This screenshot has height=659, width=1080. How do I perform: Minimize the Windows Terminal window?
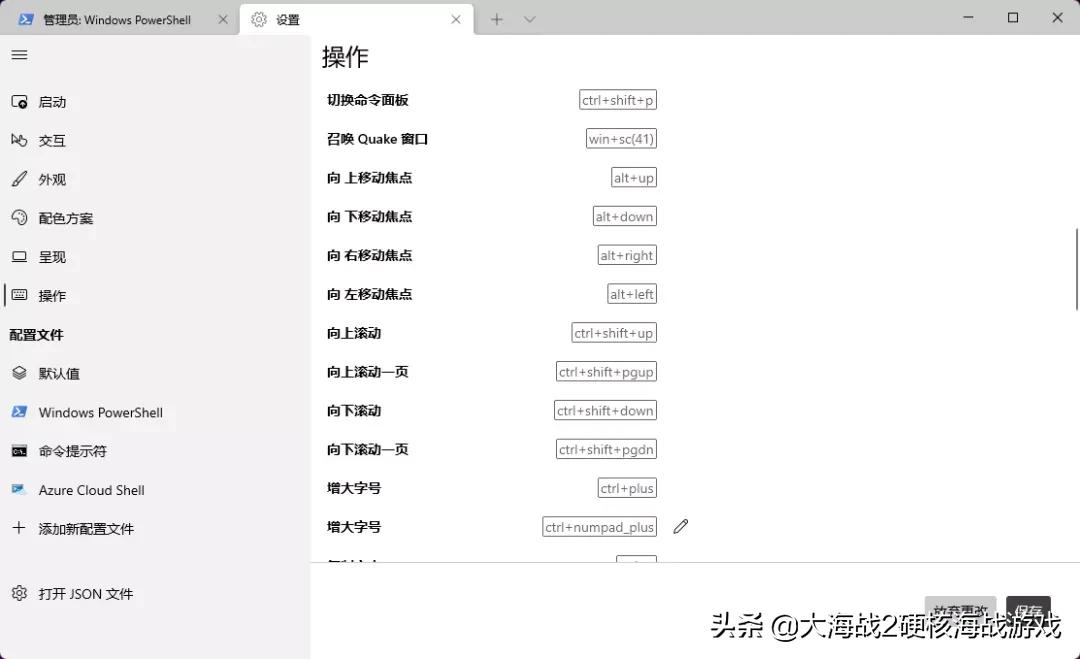tap(968, 17)
